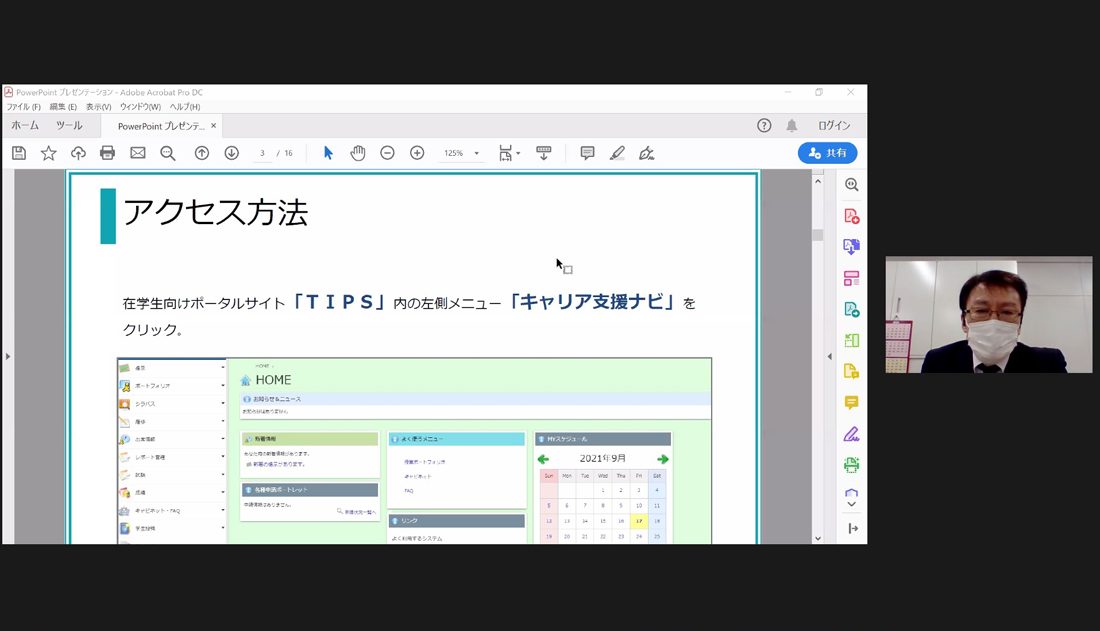Minimize the Acrobat window
The width and height of the screenshot is (1100, 631).
click(x=788, y=92)
